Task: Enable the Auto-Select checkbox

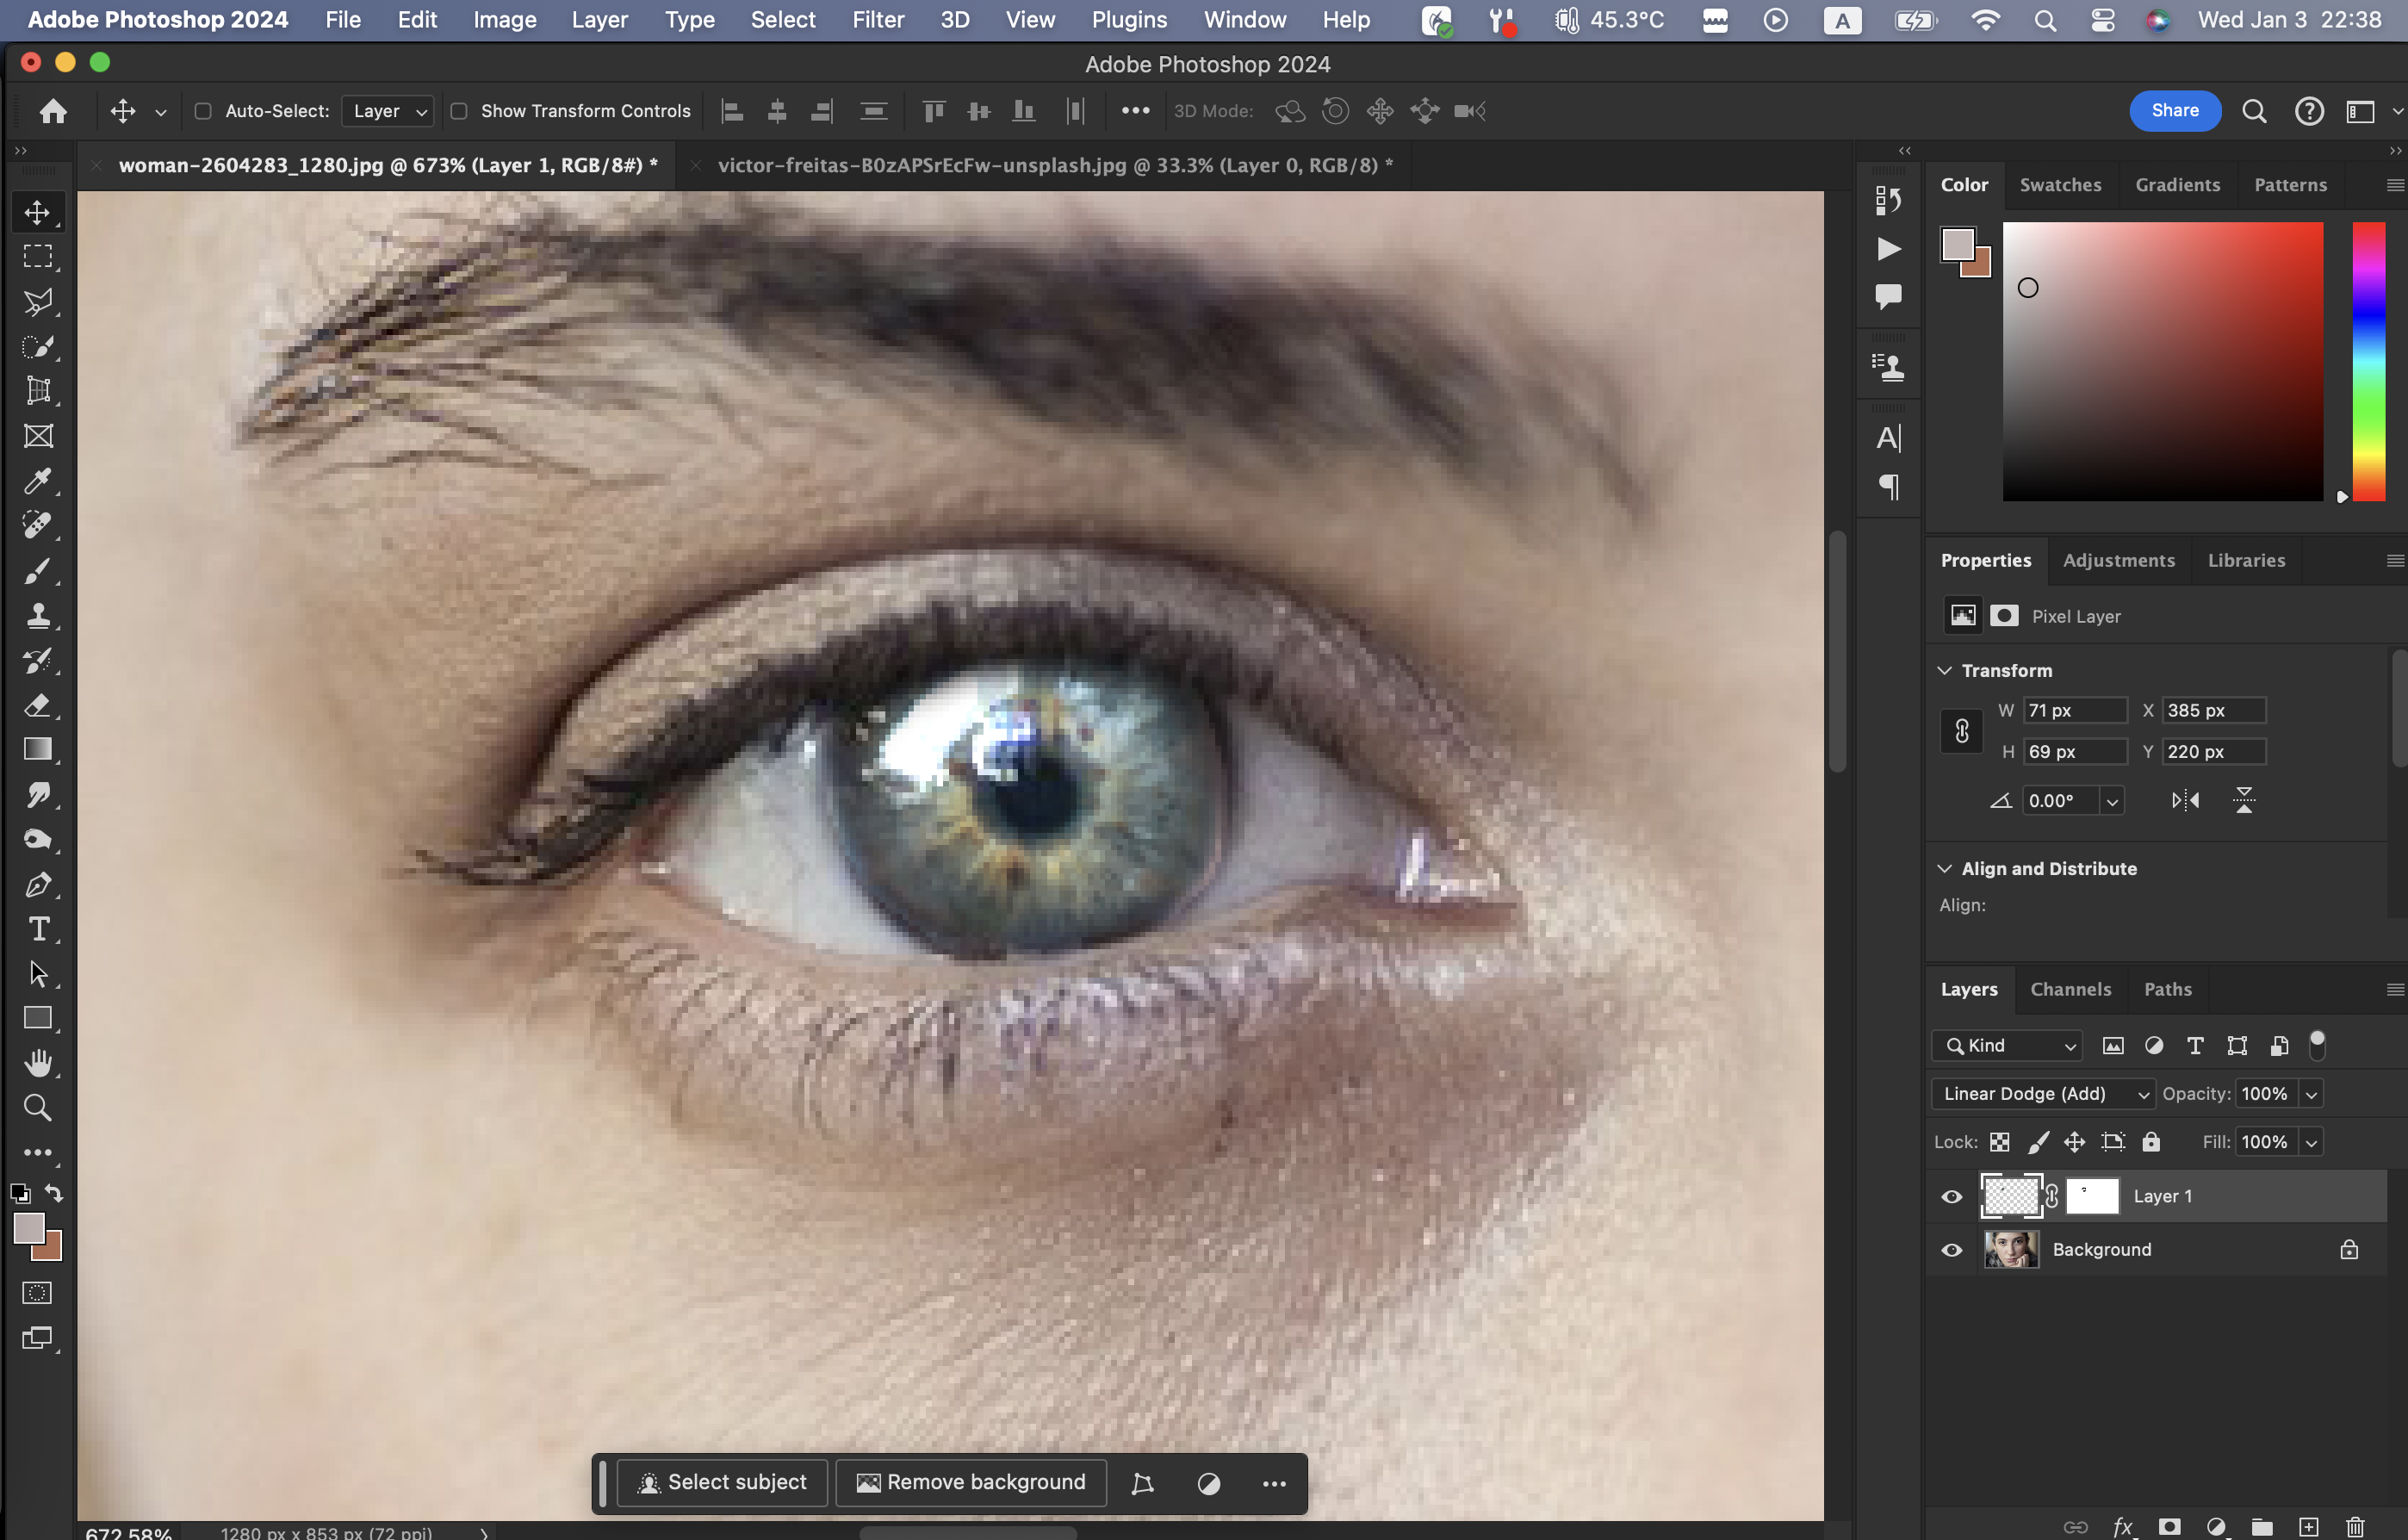Action: (203, 111)
